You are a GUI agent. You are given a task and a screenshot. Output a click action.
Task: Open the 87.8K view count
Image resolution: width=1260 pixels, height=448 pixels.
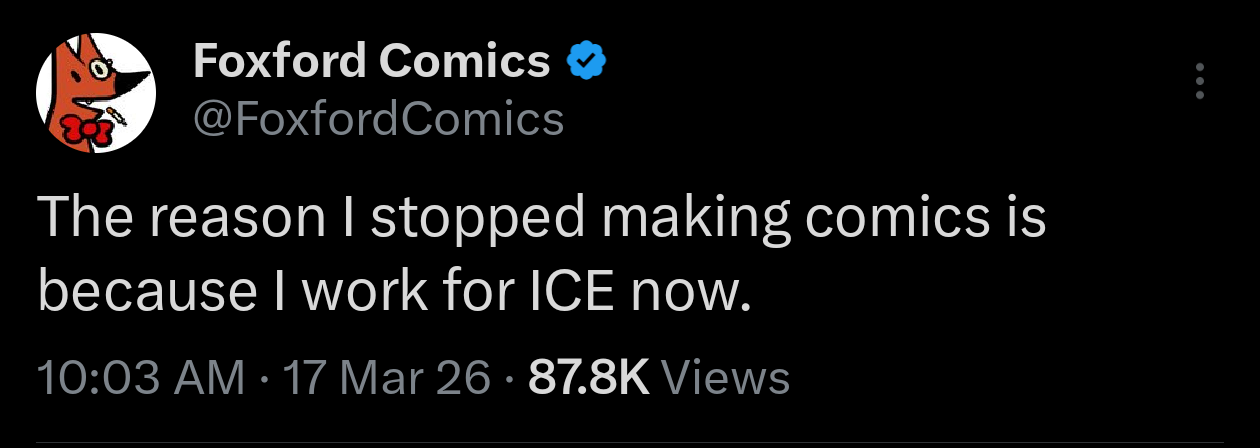(589, 378)
